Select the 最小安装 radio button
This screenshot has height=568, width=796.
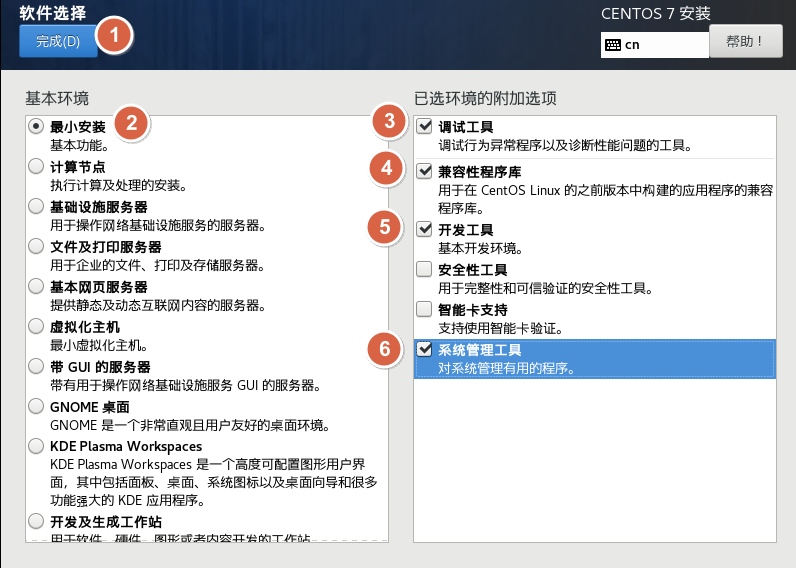click(36, 126)
